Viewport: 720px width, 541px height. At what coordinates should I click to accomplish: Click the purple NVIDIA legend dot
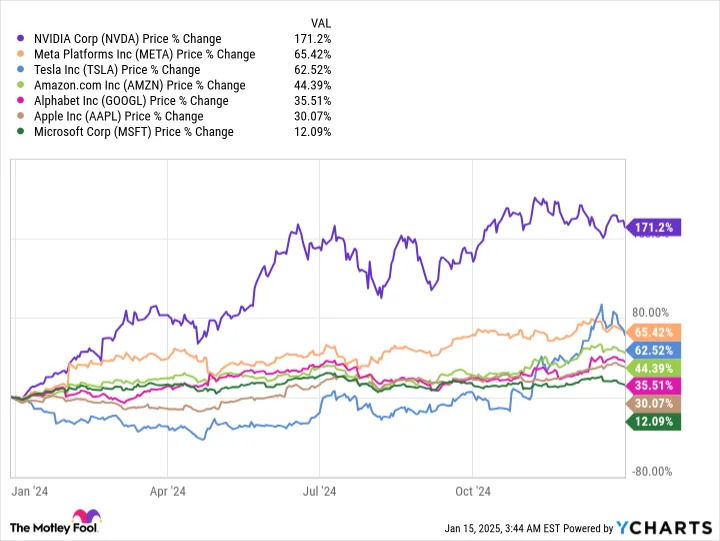[x=20, y=39]
